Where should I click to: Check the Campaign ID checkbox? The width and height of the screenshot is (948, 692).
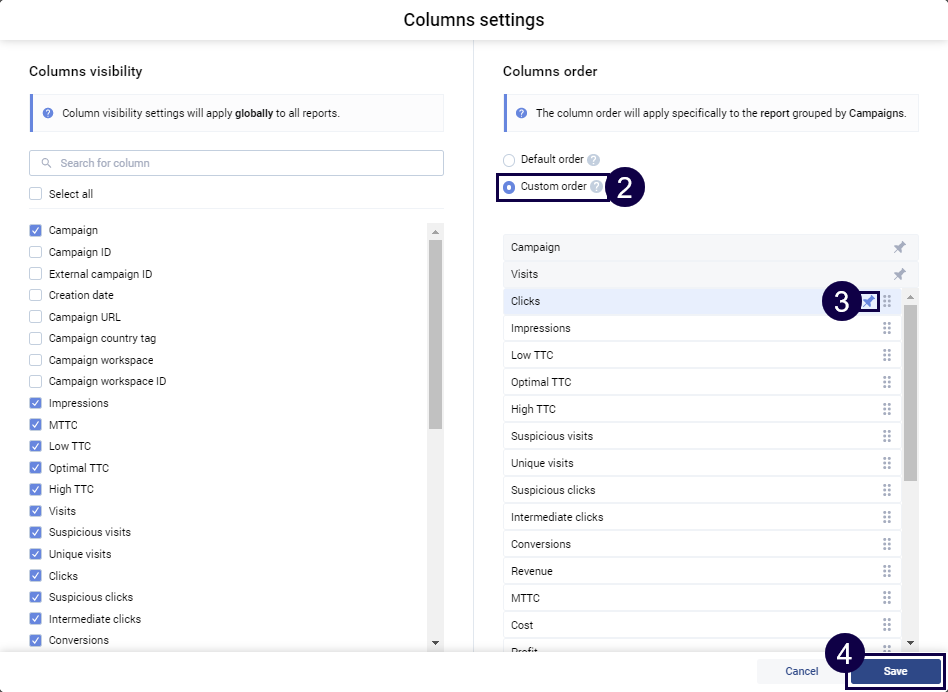(x=36, y=252)
